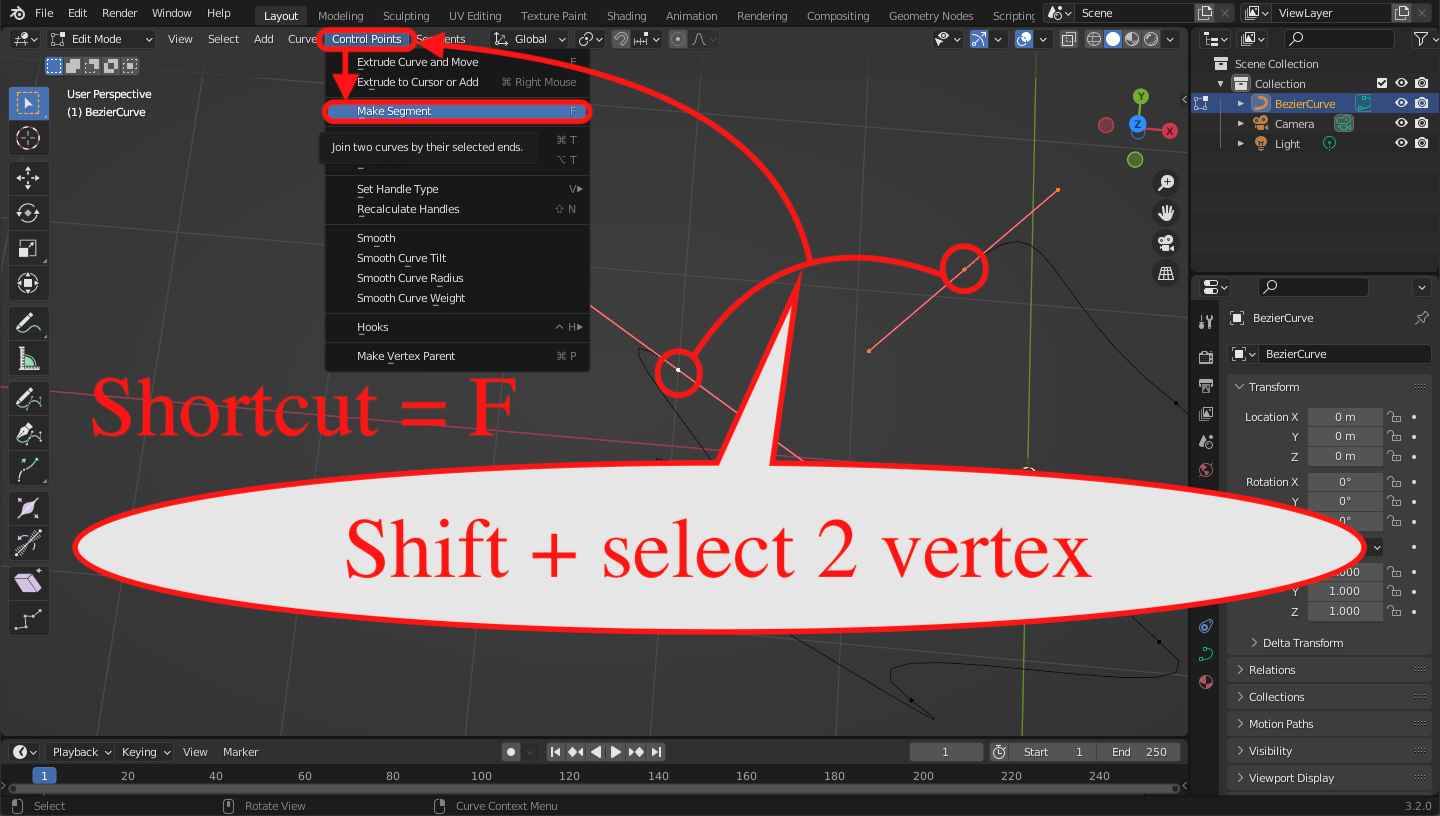The image size is (1440, 816).
Task: Toggle show gizmo button
Action: [978, 39]
